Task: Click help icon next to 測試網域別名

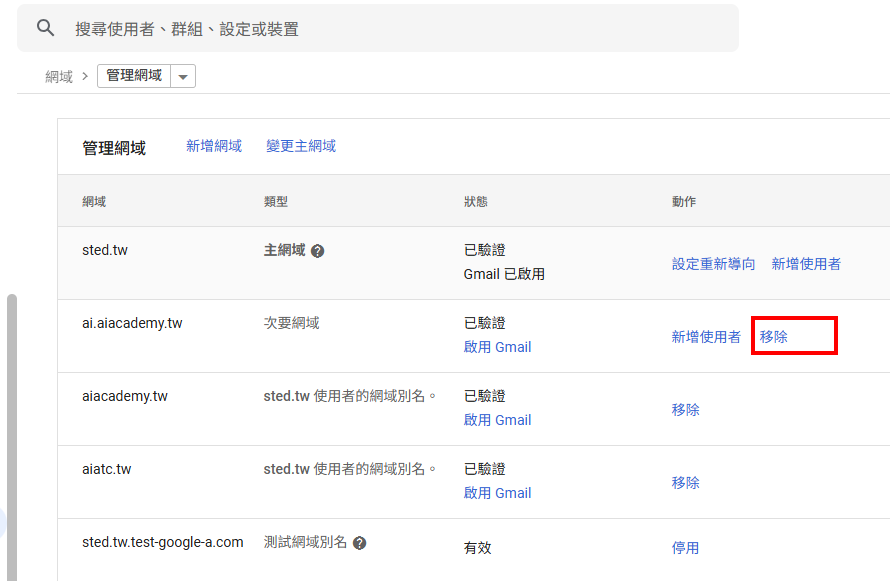Action: (x=359, y=543)
